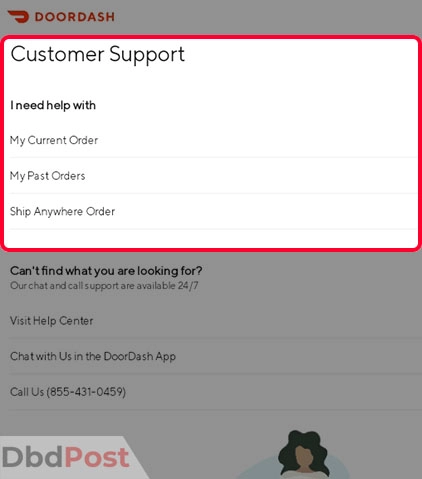This screenshot has width=422, height=479.
Task: Click the chat and call support availability text
Action: 104,286
